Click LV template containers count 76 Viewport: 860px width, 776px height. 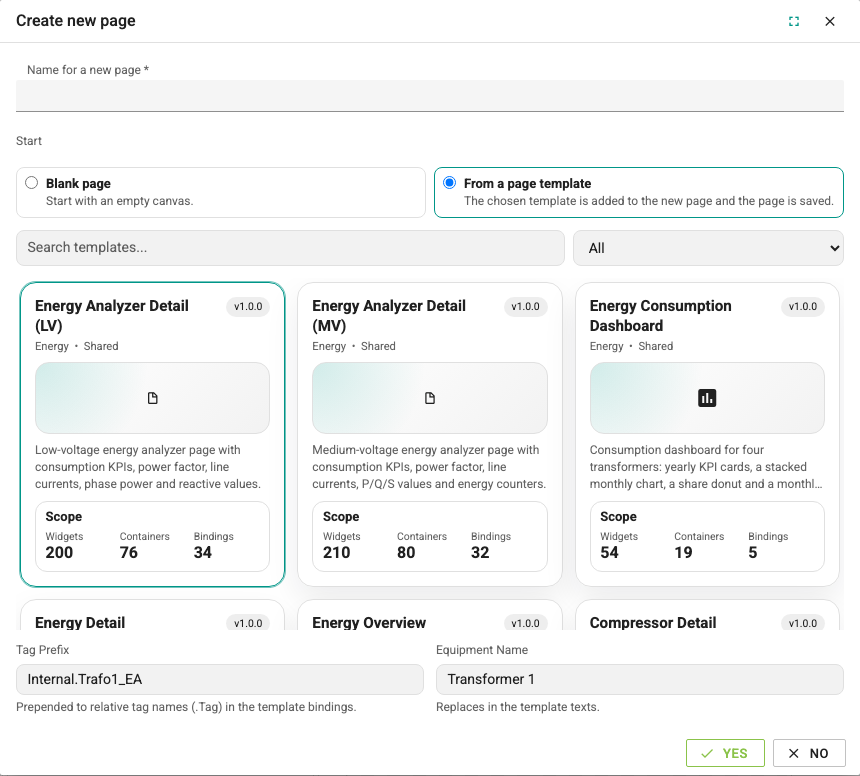[x=129, y=552]
